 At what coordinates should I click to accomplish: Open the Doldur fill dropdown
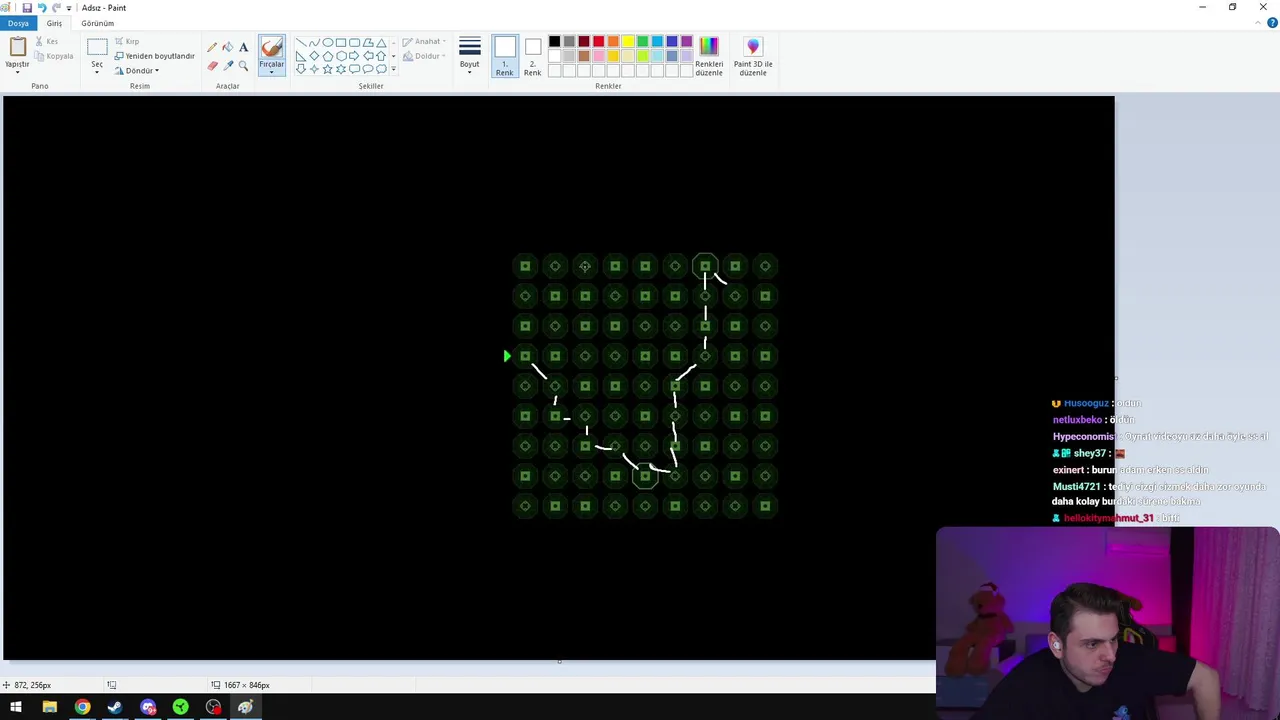click(x=423, y=56)
